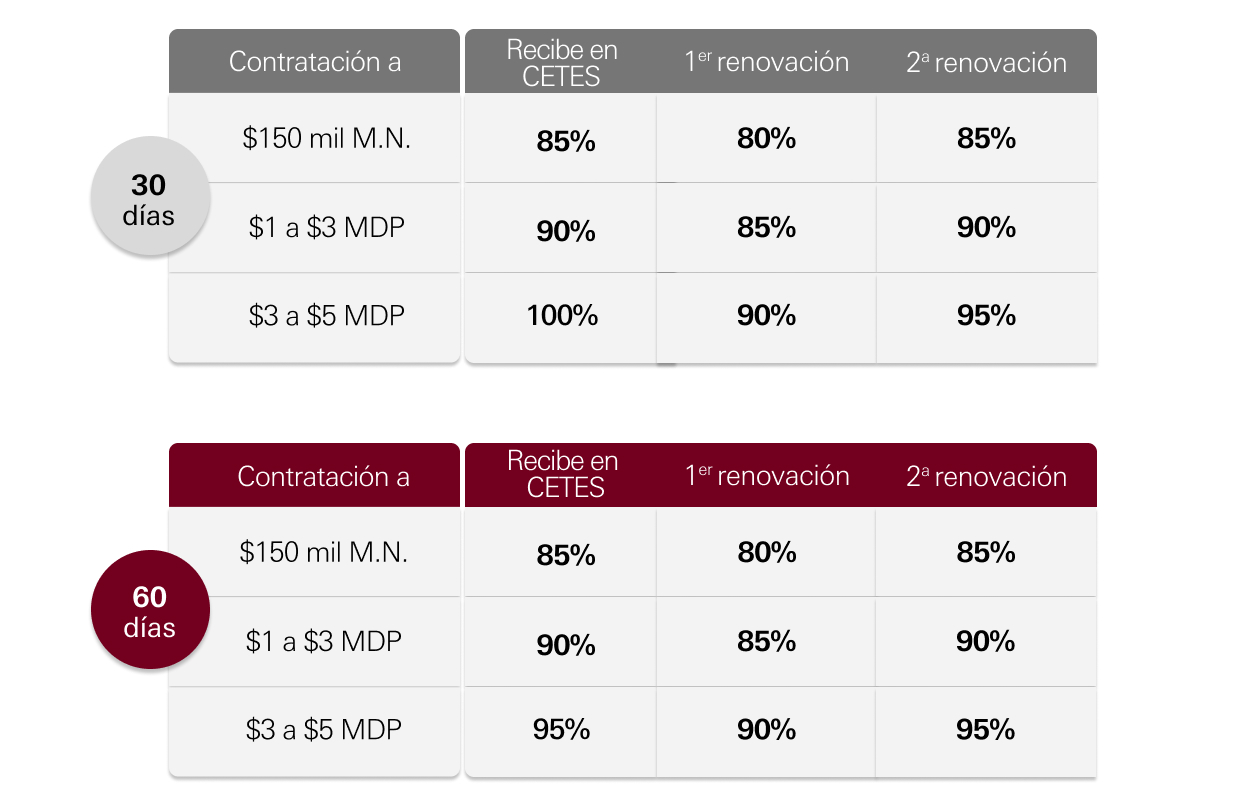This screenshot has height=800, width=1240.
Task: Click the 100% CETES value cell
Action: pyautogui.click(x=562, y=317)
